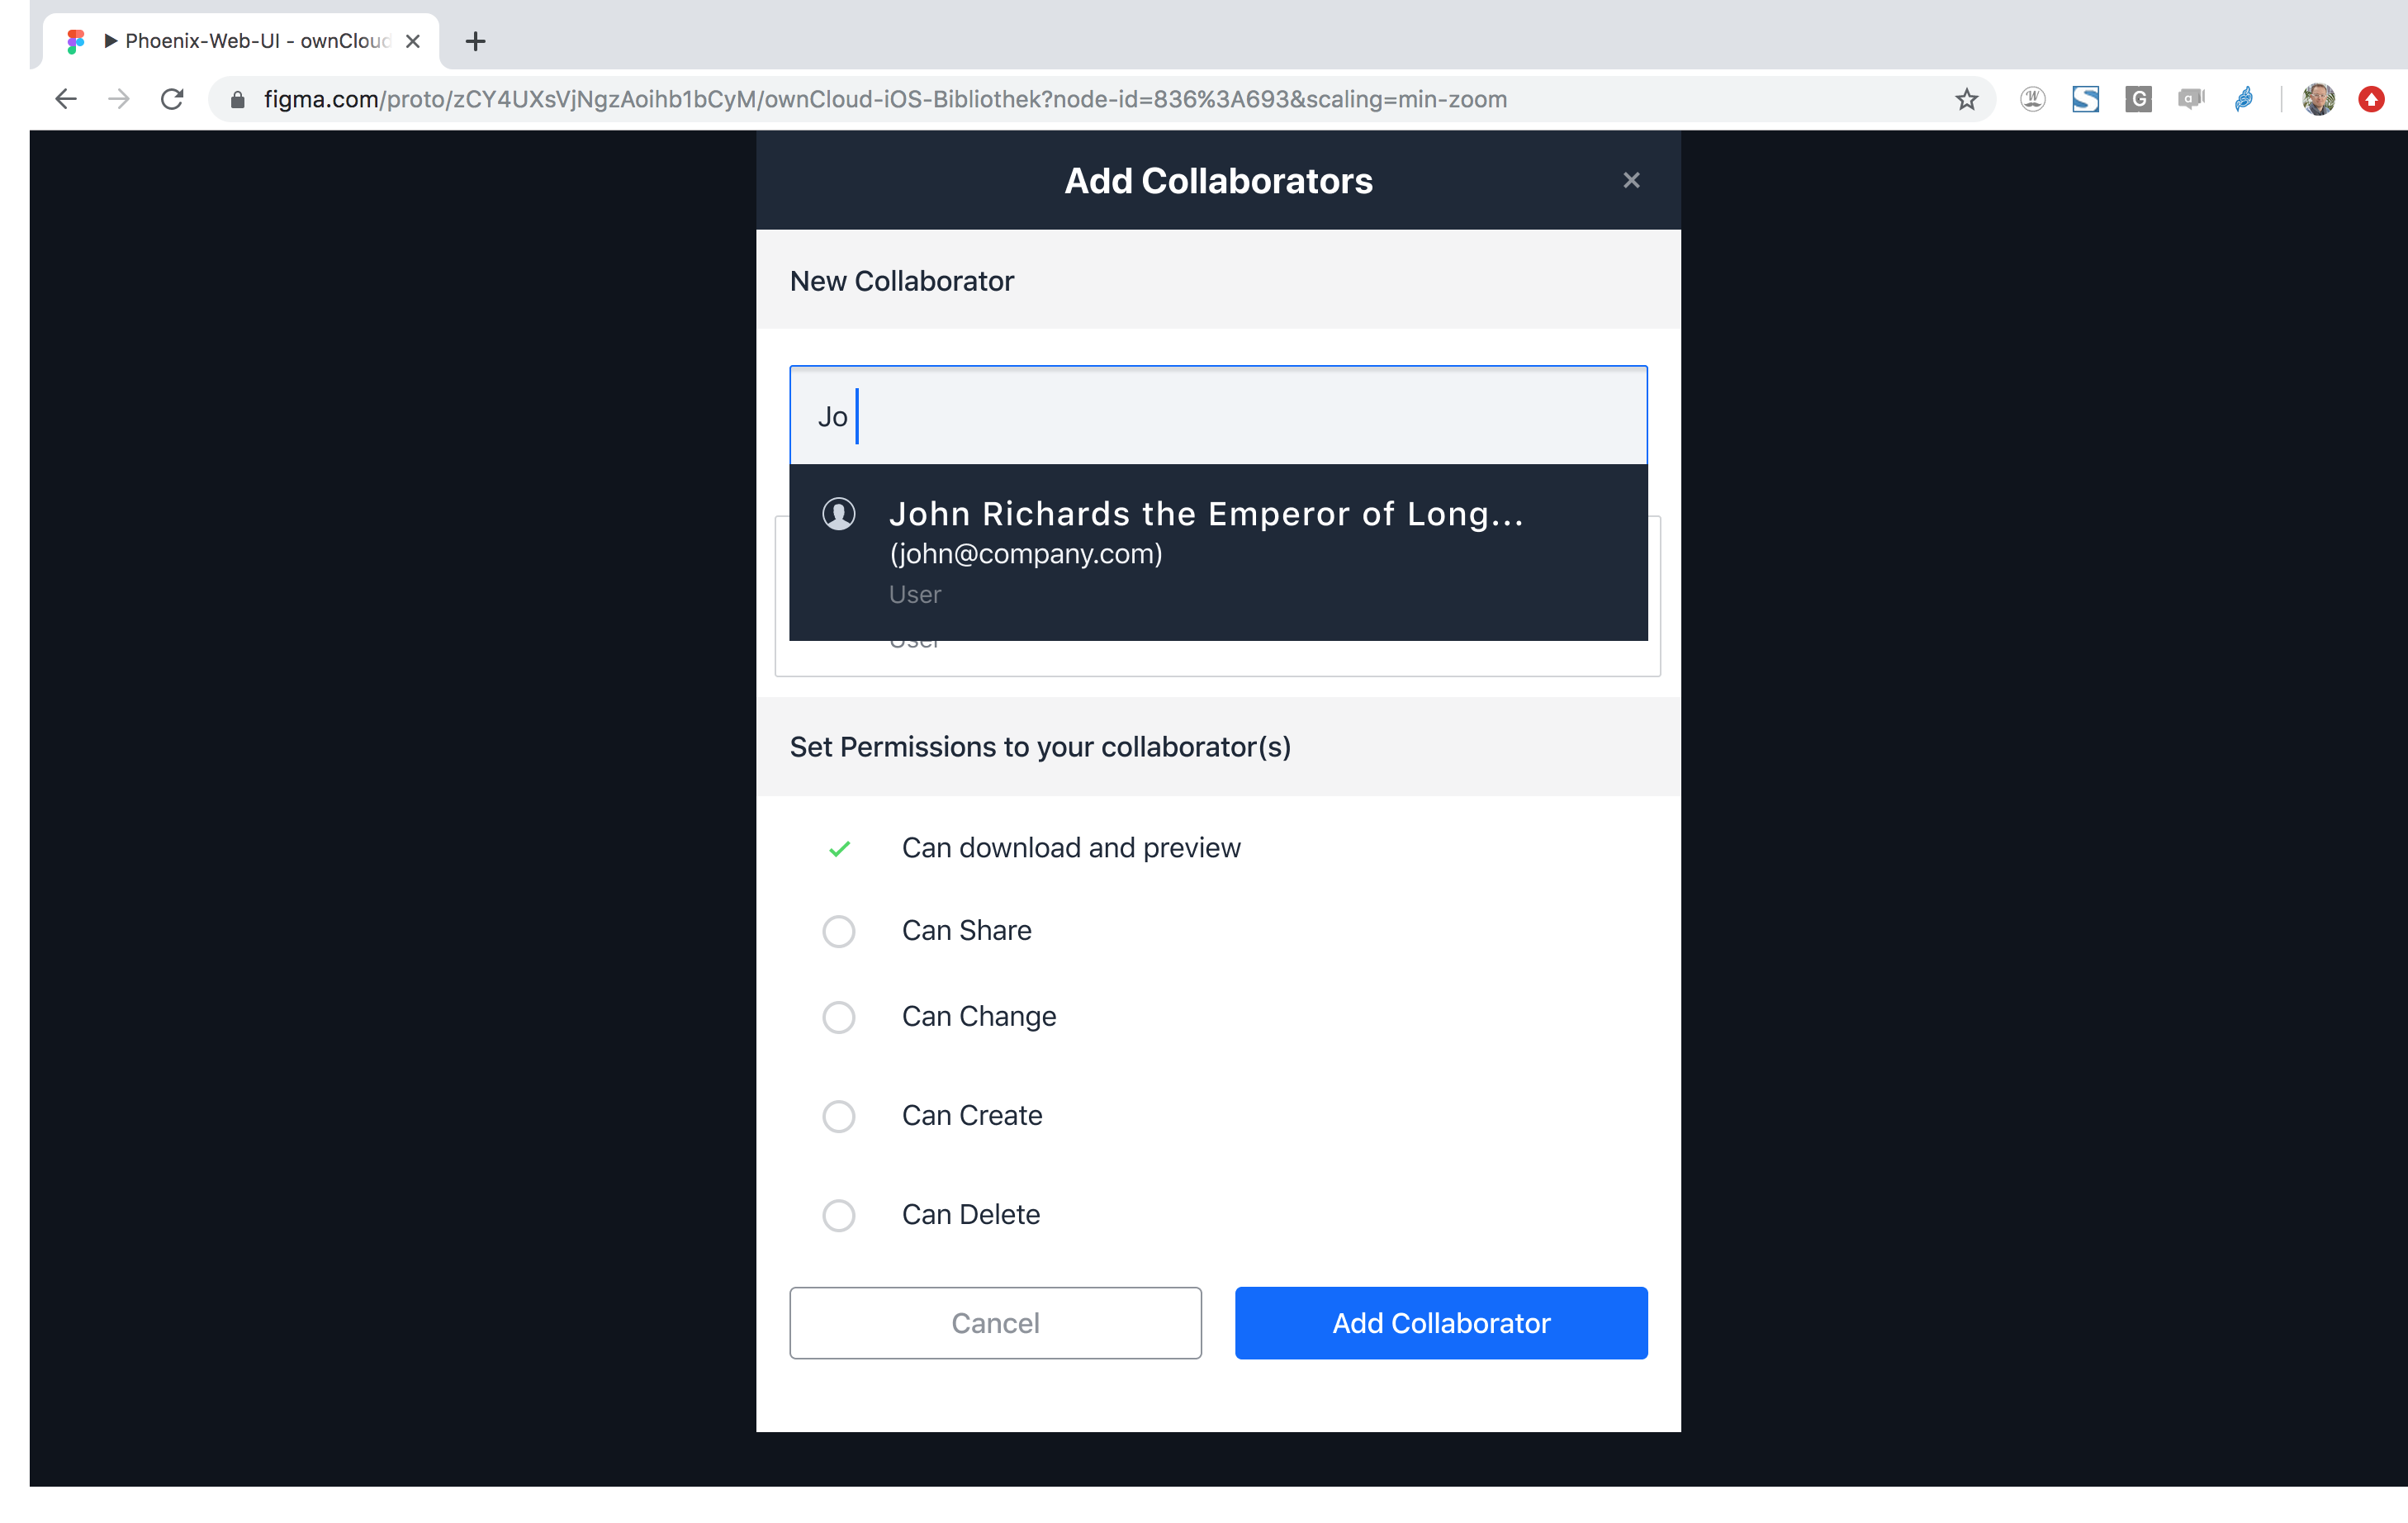The height and width of the screenshot is (1523, 2408).
Task: Go back using browser back arrow
Action: click(66, 99)
